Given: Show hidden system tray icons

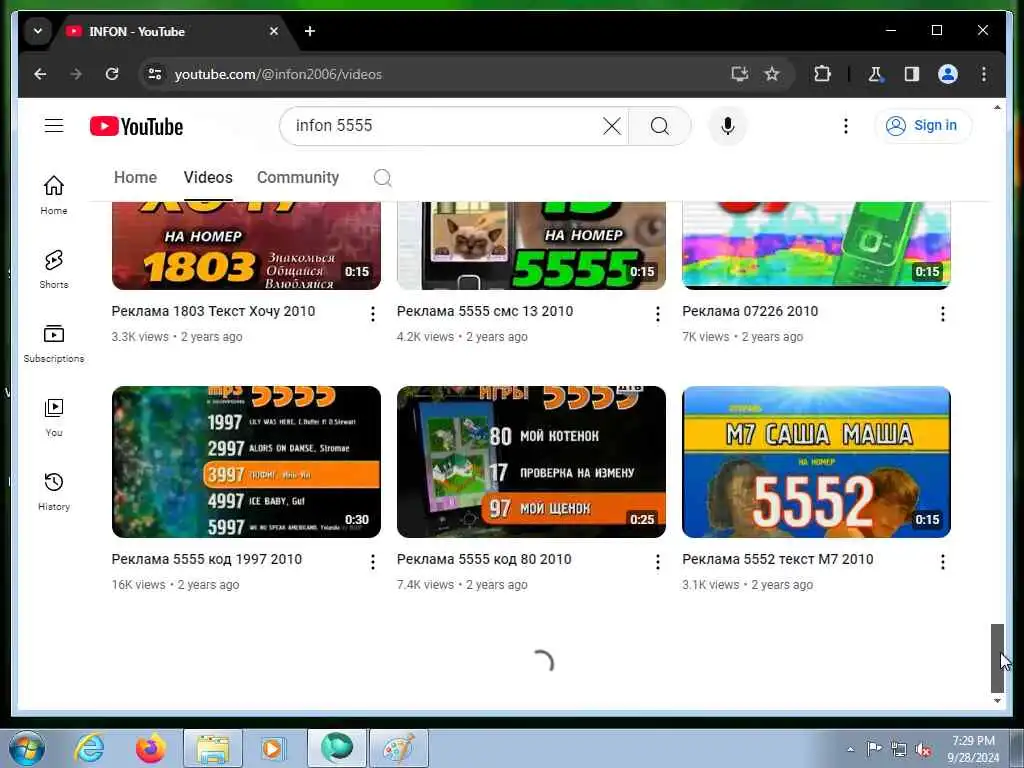Looking at the screenshot, I should coord(850,749).
